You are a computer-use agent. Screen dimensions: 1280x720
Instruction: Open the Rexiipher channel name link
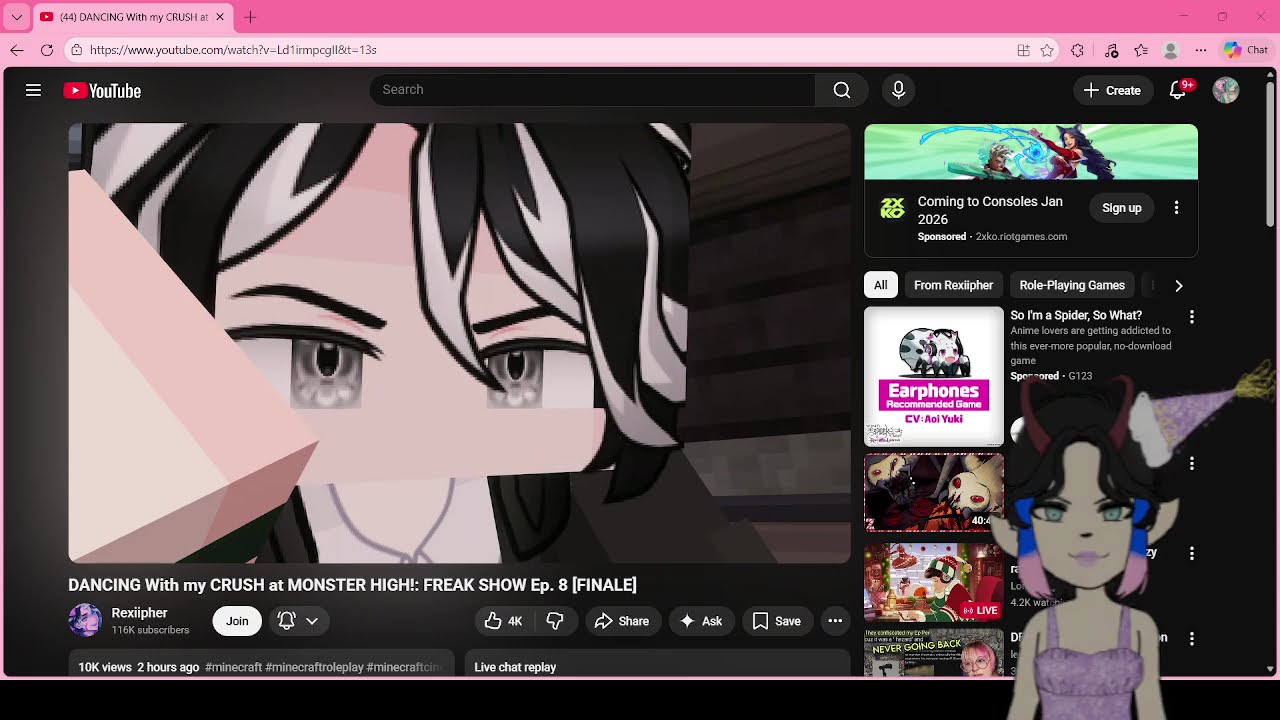139,613
